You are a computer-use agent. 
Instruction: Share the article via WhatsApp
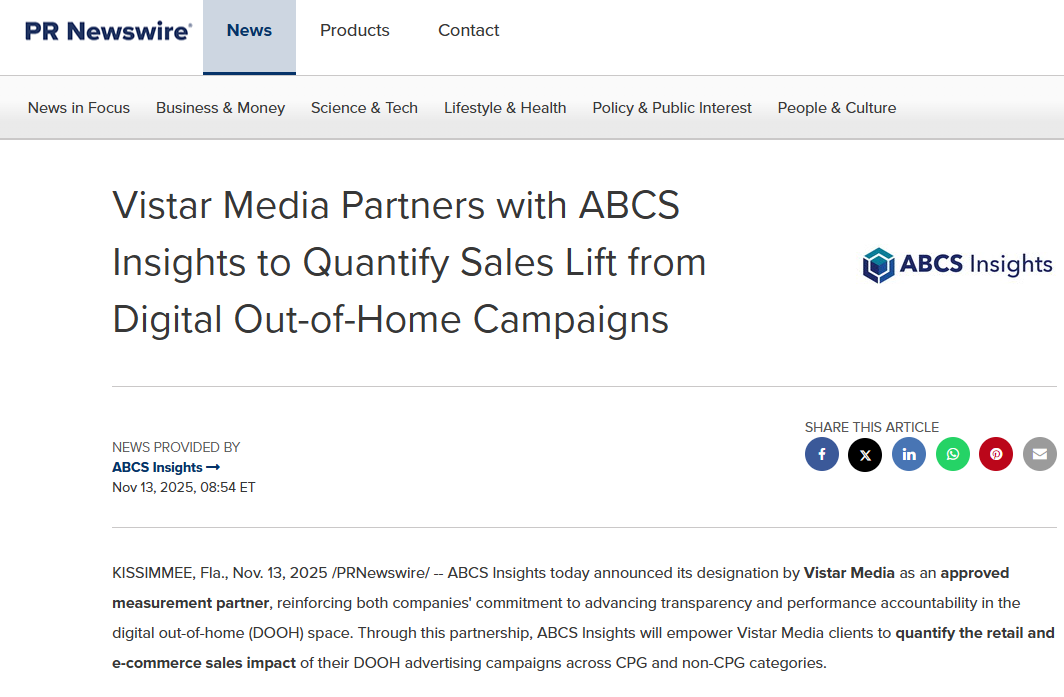pos(953,454)
